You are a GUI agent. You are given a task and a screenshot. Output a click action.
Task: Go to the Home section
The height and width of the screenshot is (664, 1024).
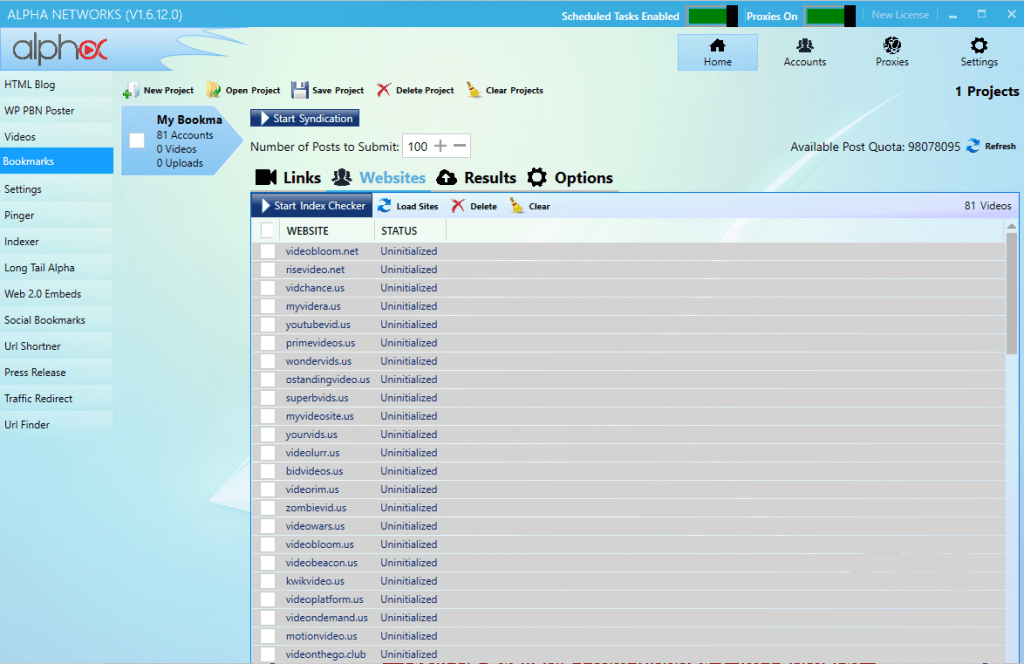[x=717, y=52]
